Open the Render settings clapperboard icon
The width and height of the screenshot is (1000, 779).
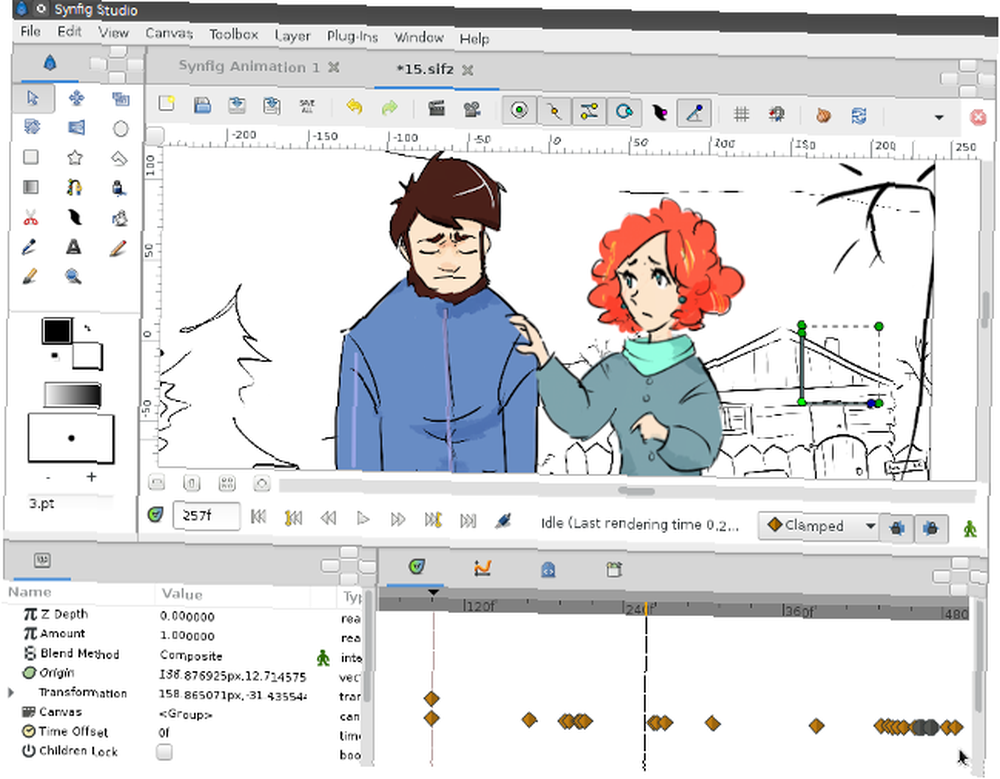click(436, 108)
